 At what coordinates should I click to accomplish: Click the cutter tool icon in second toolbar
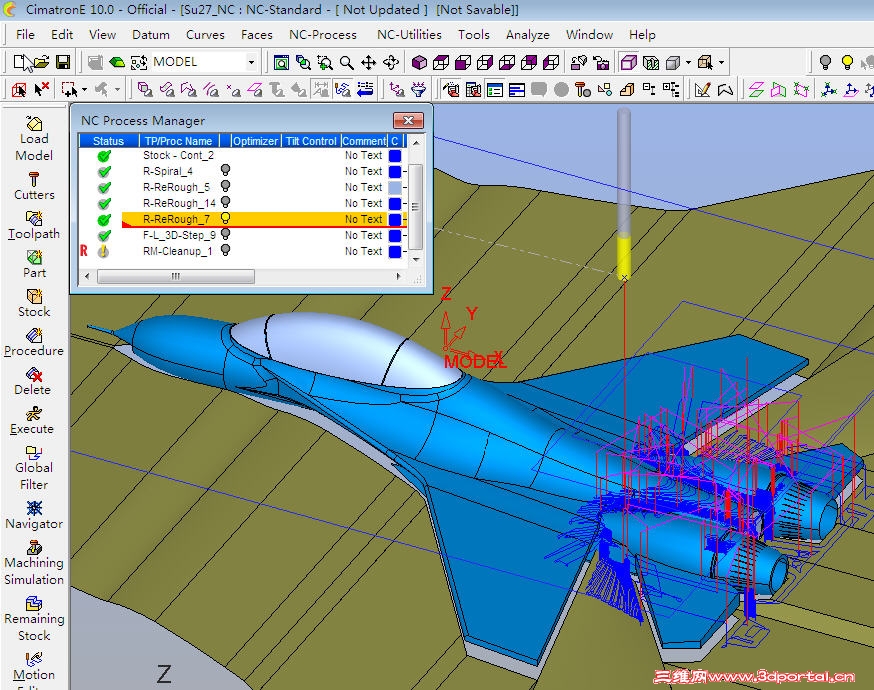pos(582,89)
